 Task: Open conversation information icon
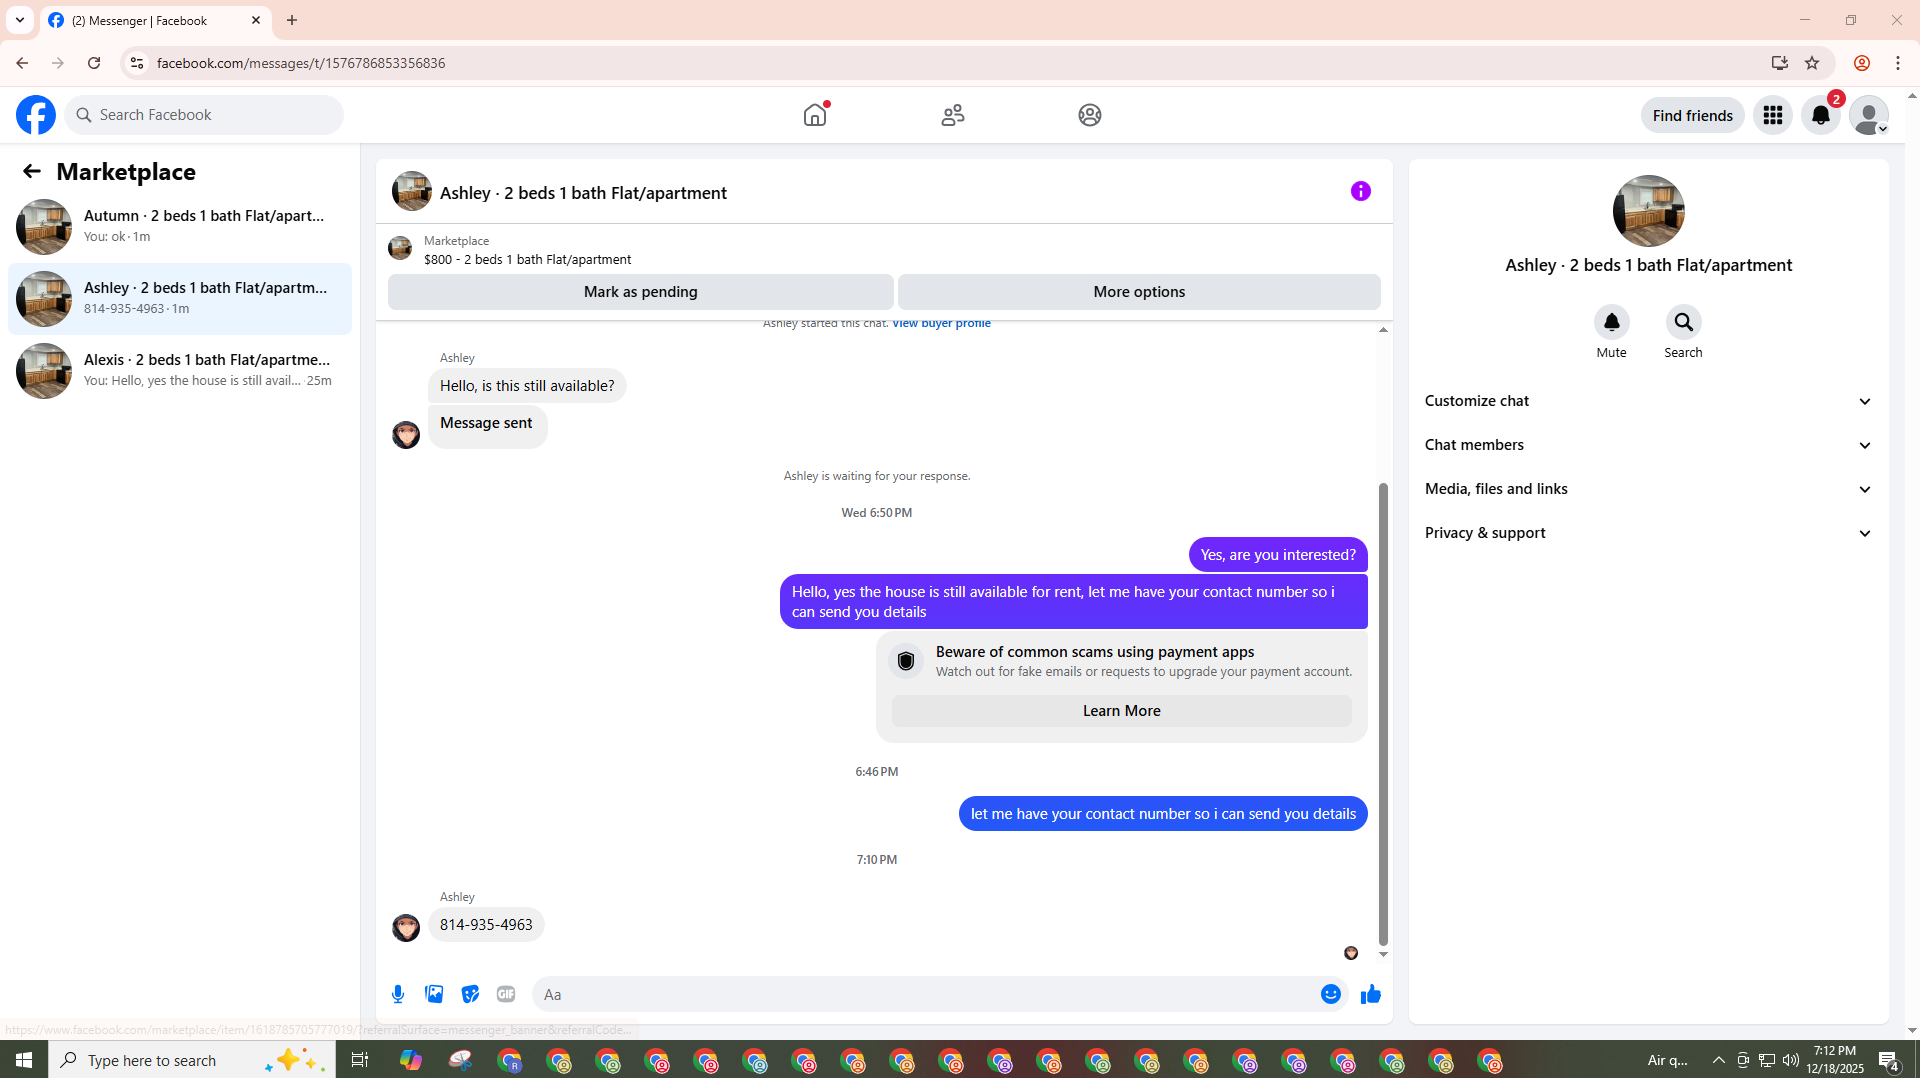coord(1361,191)
